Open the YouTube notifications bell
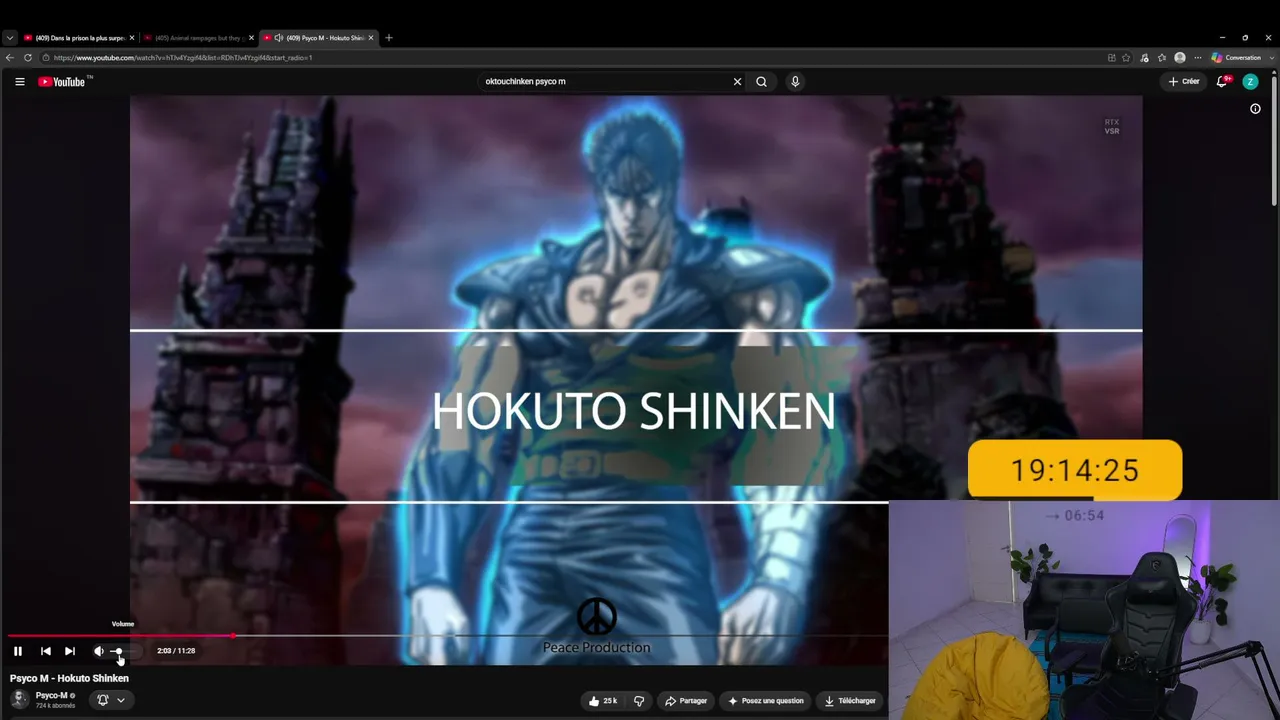 1222,82
